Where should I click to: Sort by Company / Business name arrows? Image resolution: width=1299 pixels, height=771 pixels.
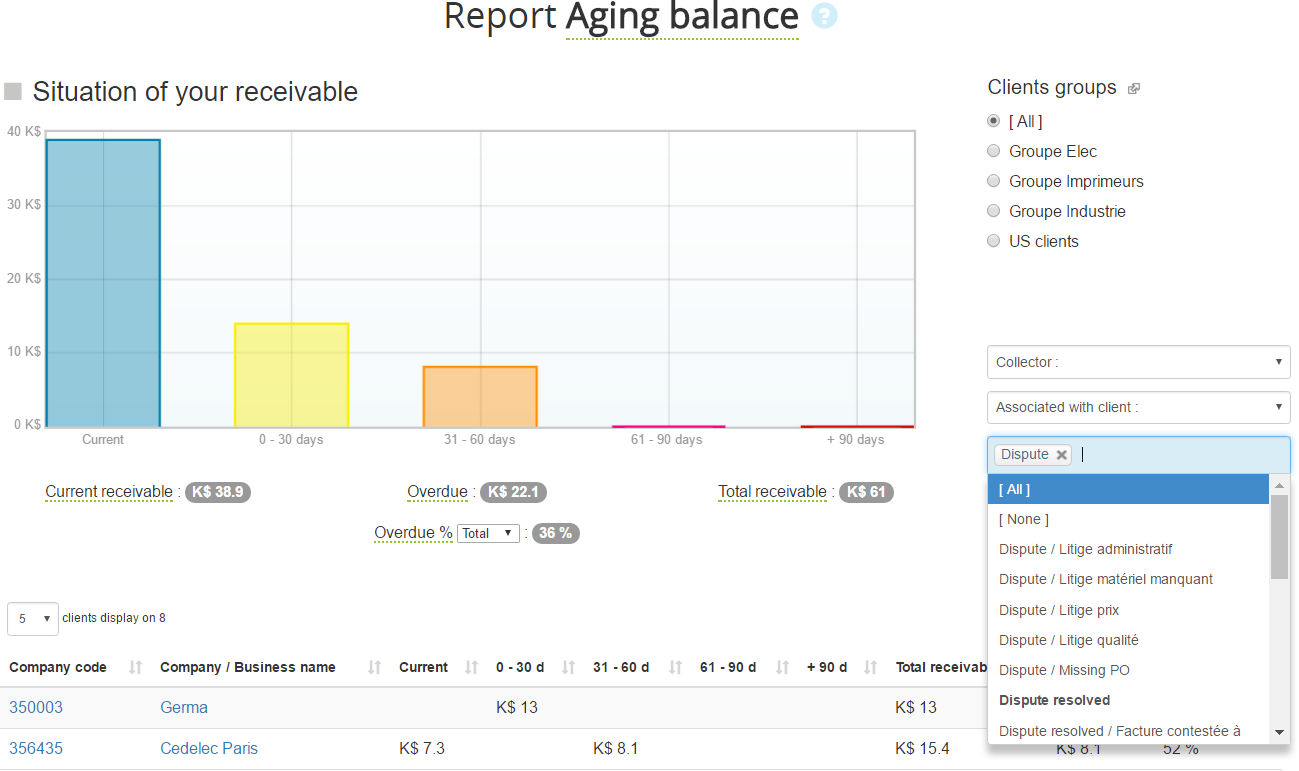click(375, 668)
